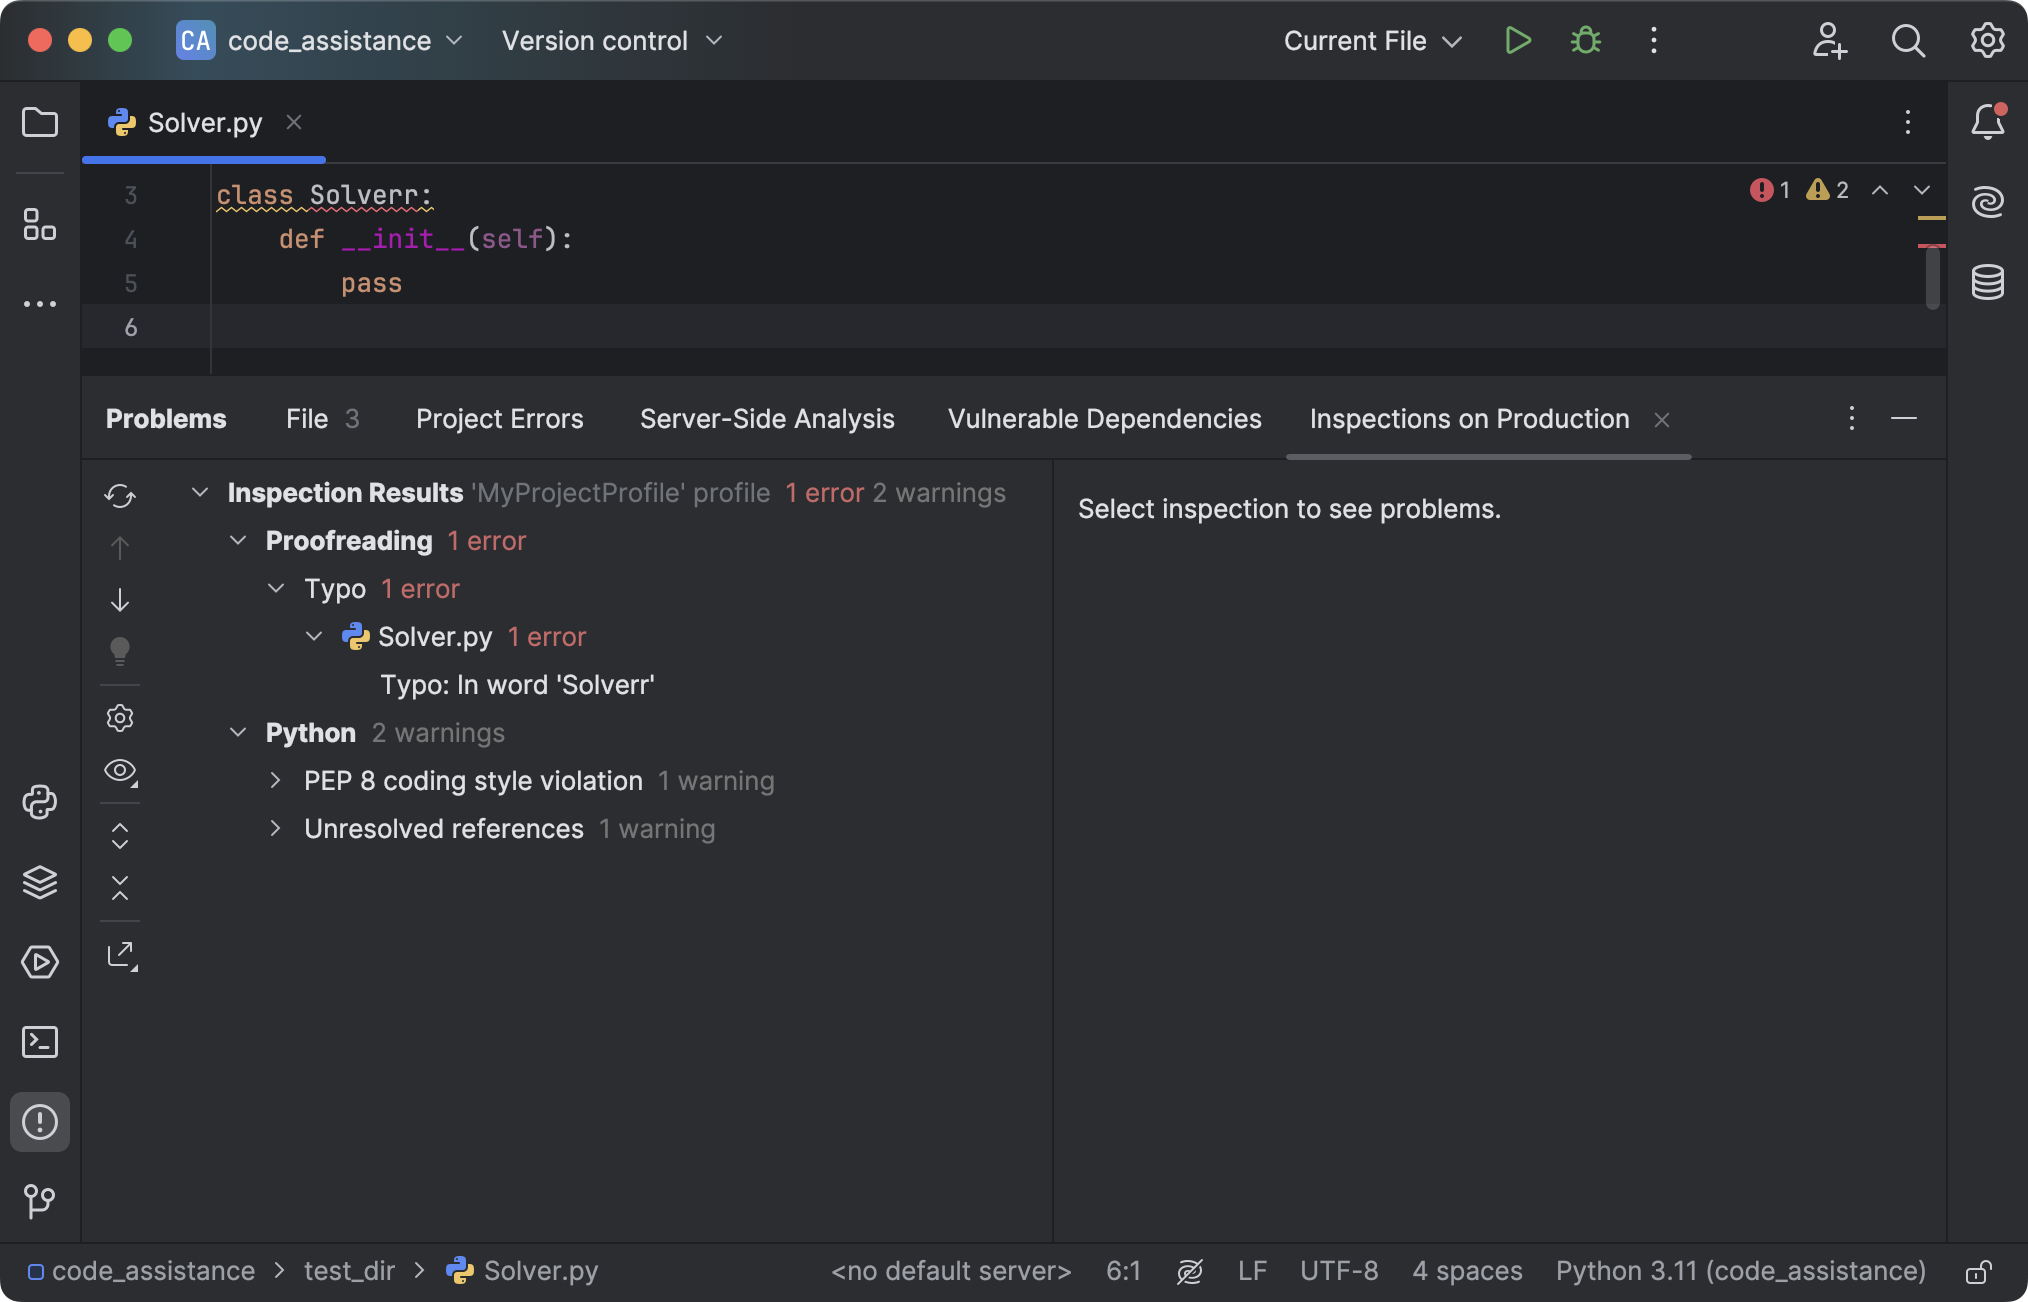Open the Current File run configuration dropdown
This screenshot has height=1302, width=2028.
[1371, 40]
